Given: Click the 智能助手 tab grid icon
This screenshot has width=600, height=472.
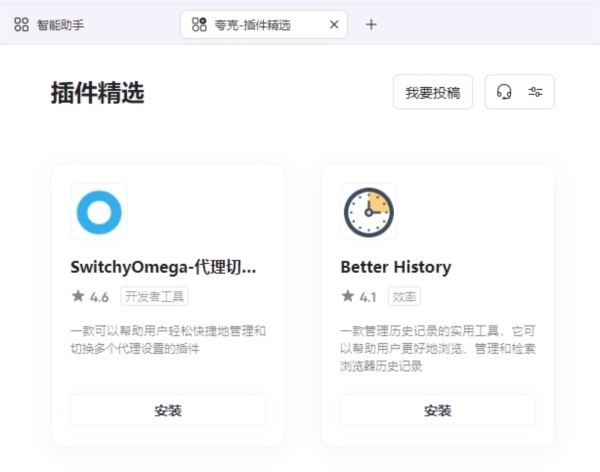Looking at the screenshot, I should point(21,25).
